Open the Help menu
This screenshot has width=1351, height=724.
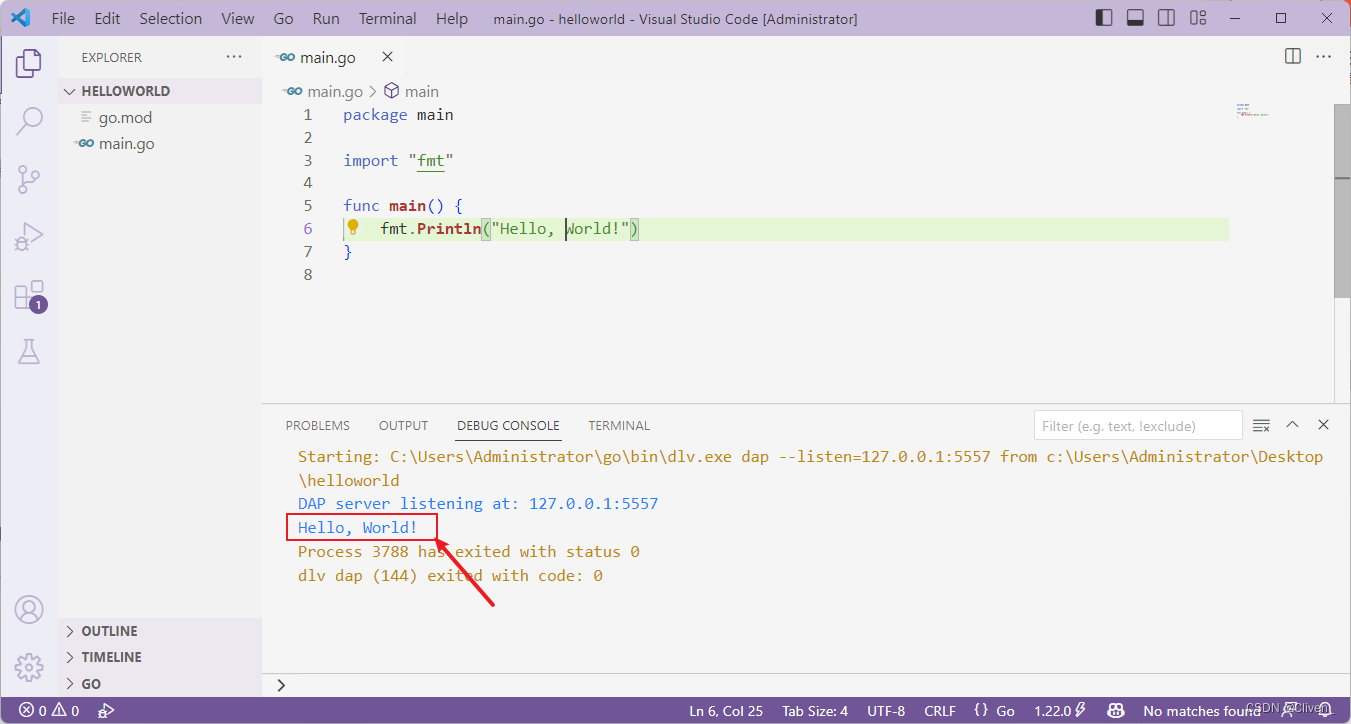[x=452, y=18]
